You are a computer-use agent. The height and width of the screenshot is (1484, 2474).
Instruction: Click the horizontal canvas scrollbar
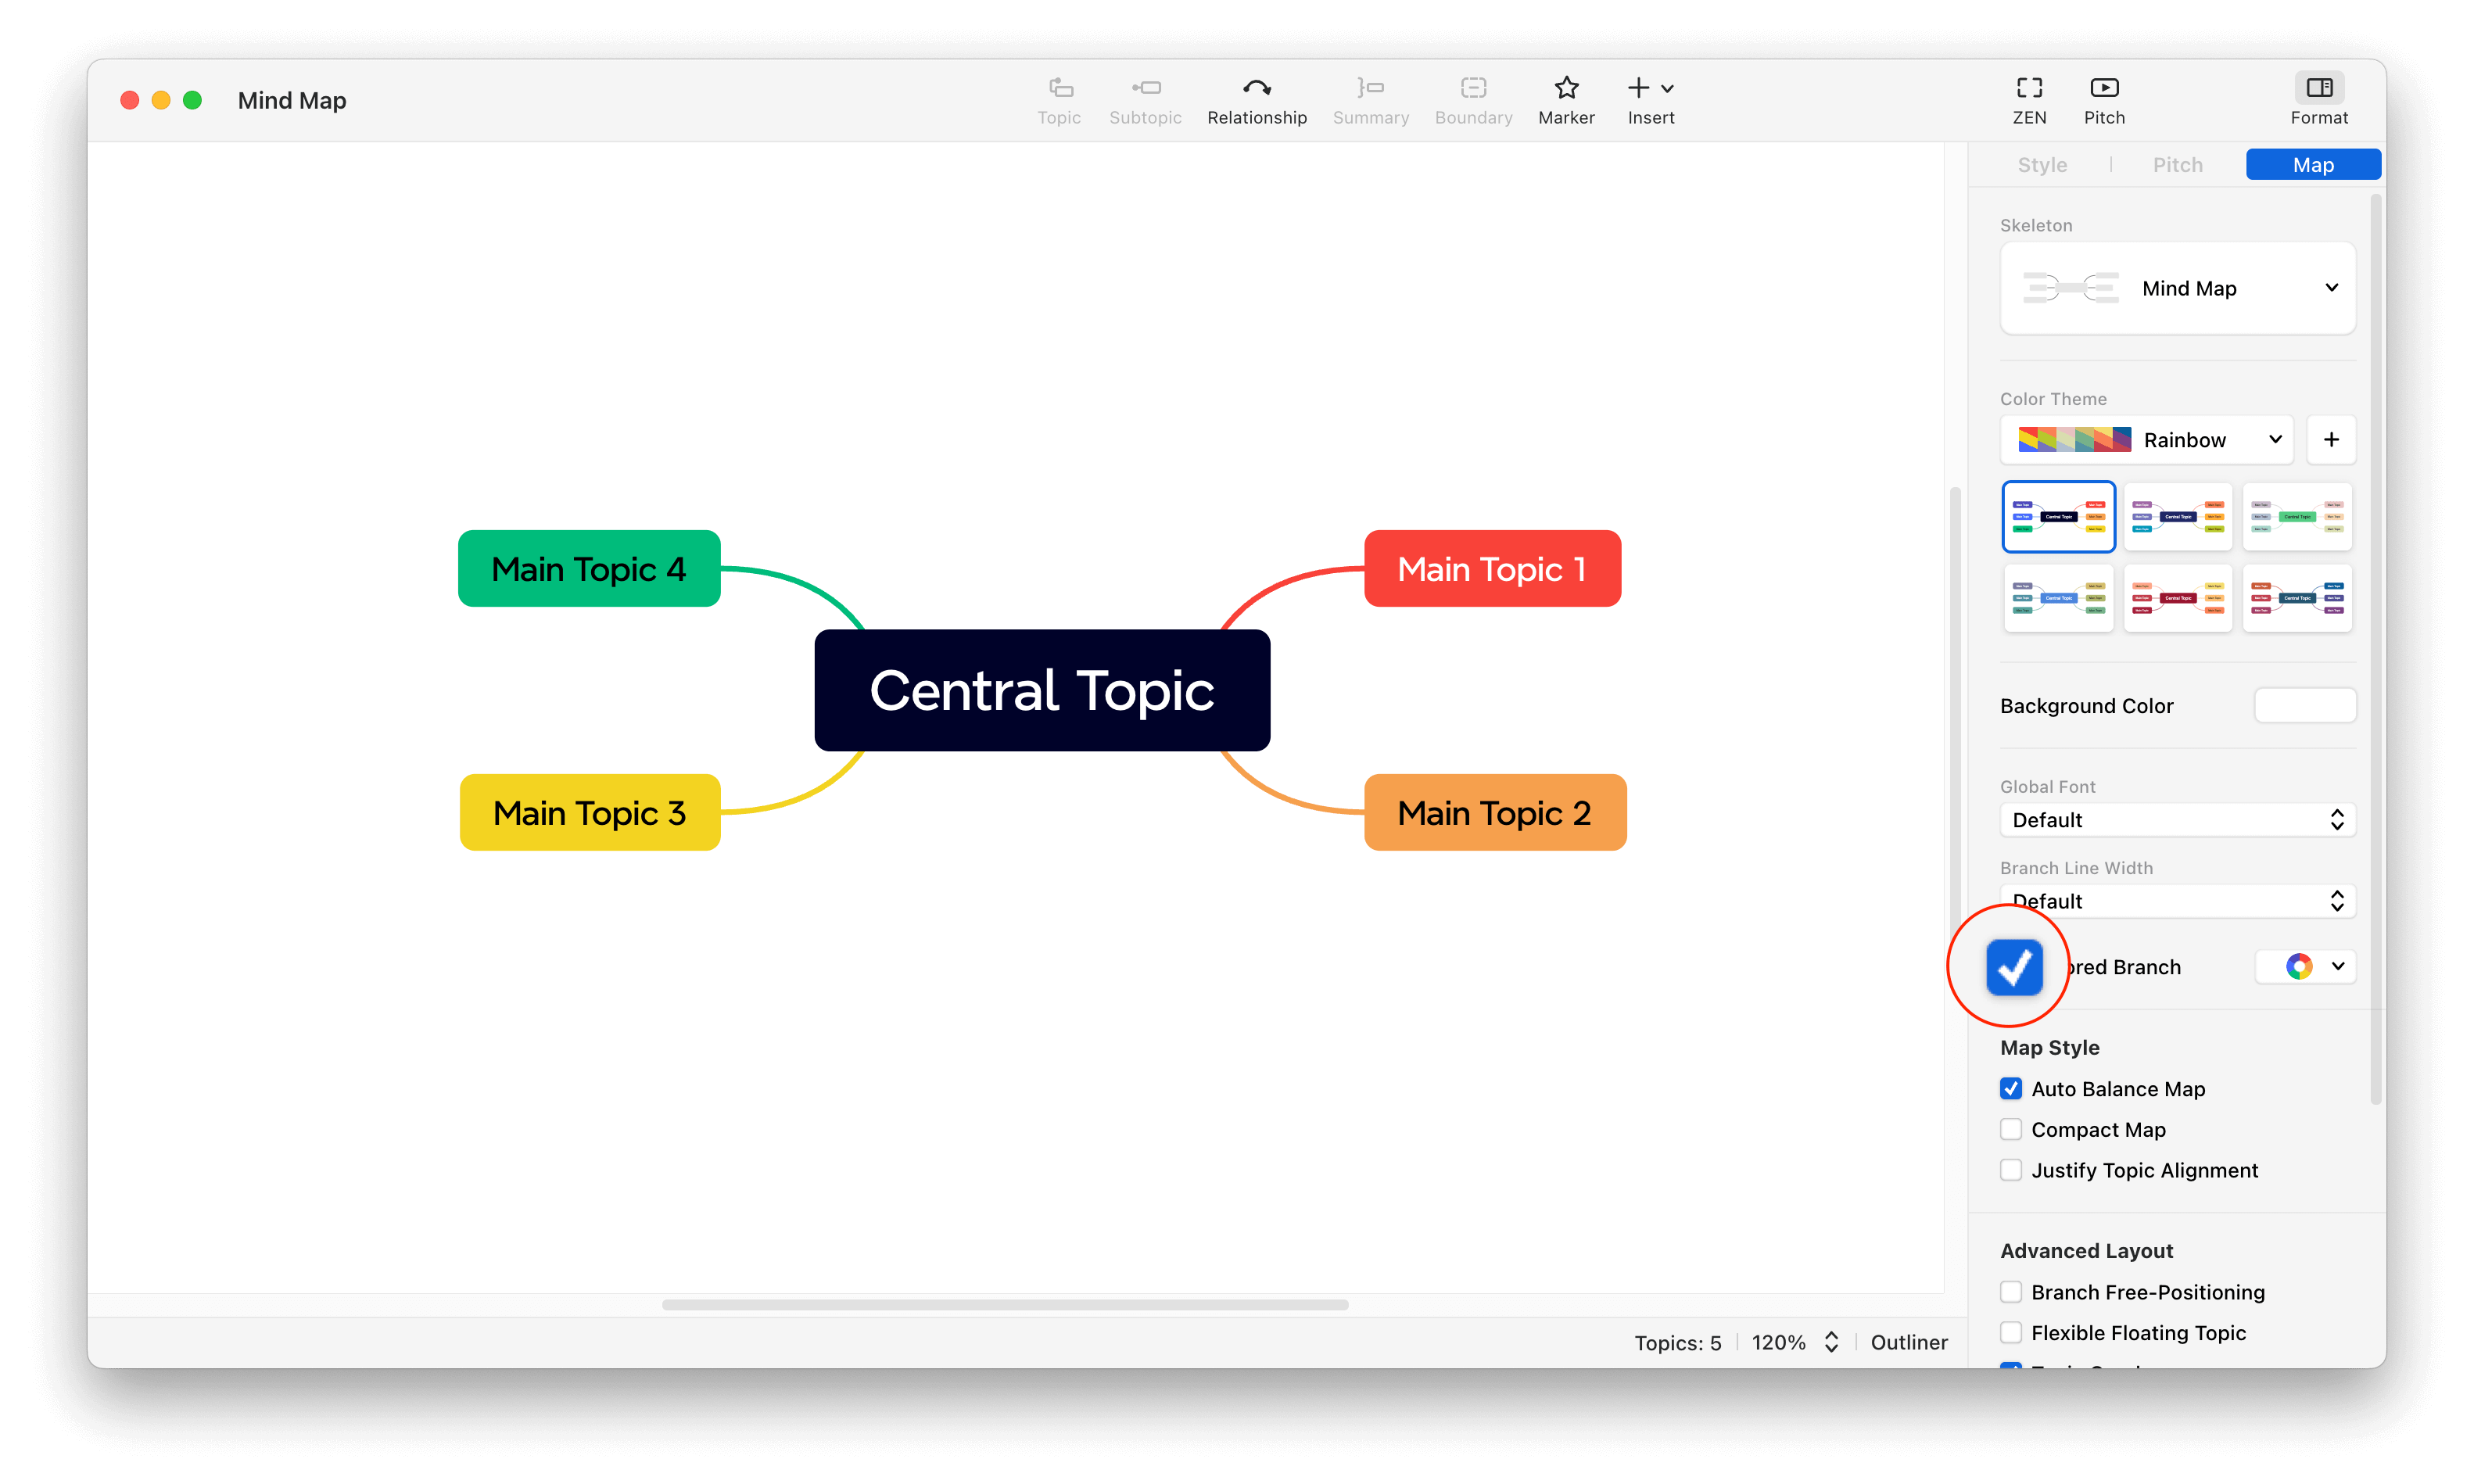(x=1005, y=1304)
